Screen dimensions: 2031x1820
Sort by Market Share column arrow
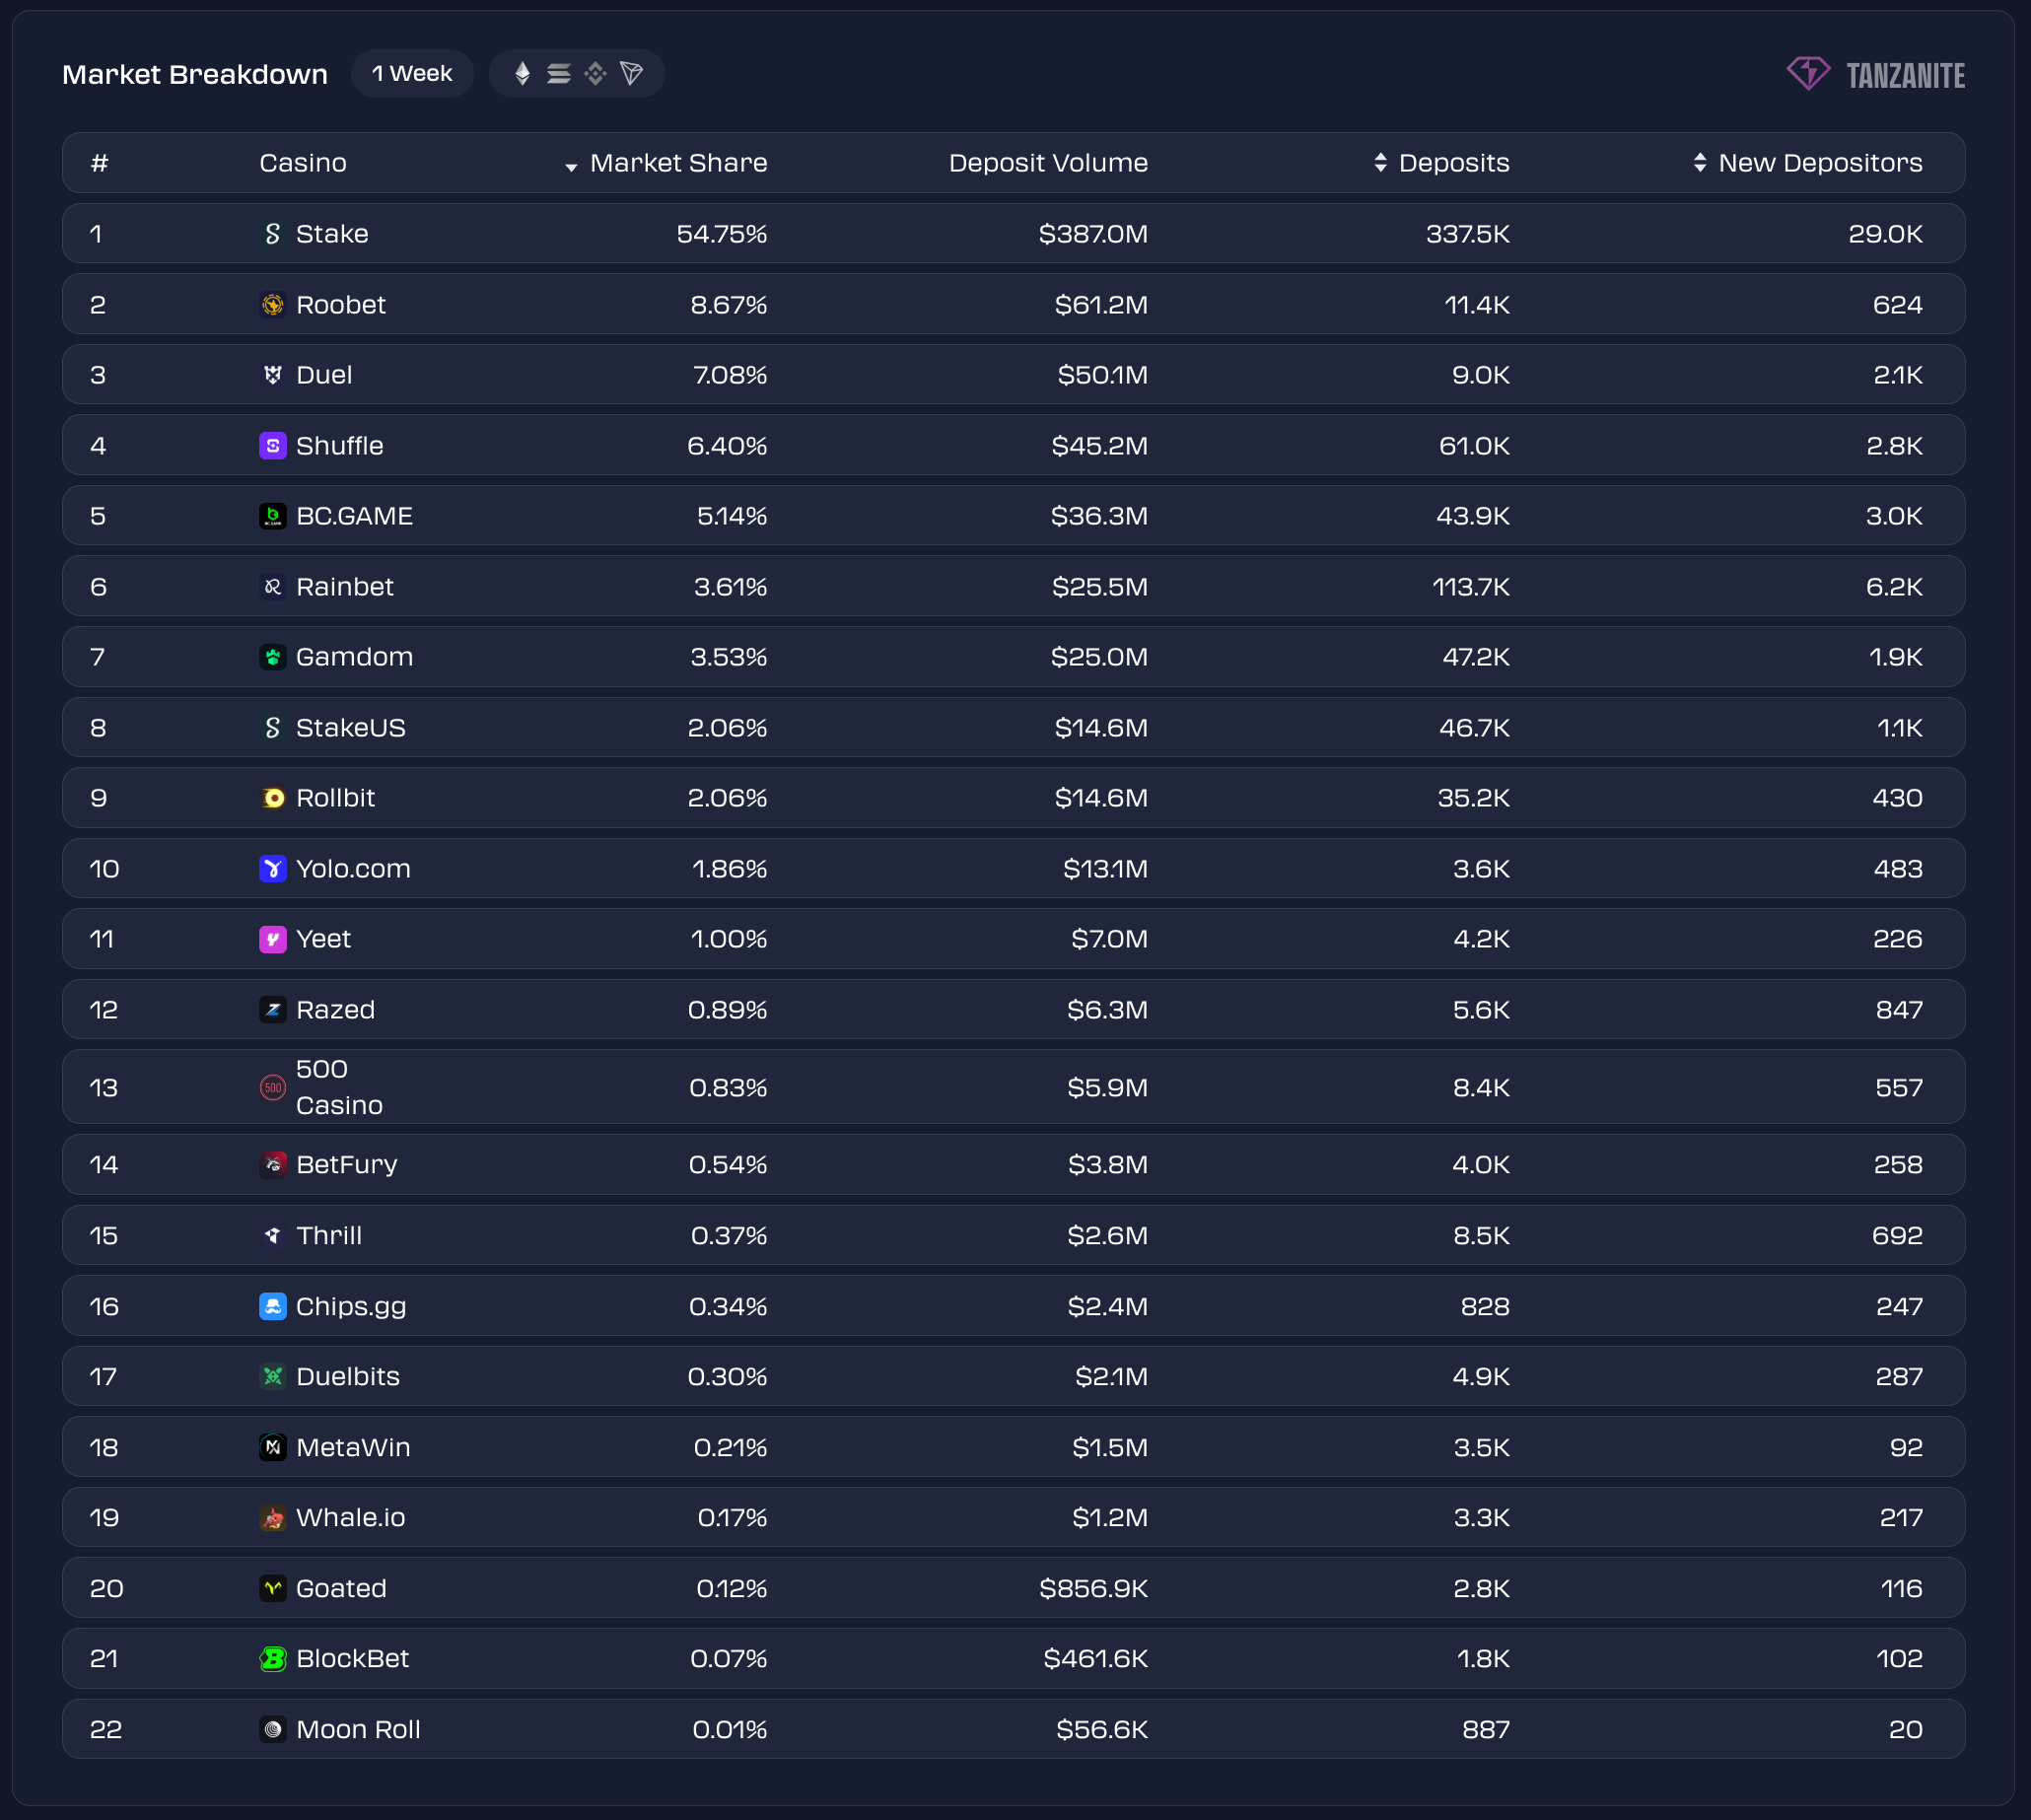coord(571,166)
